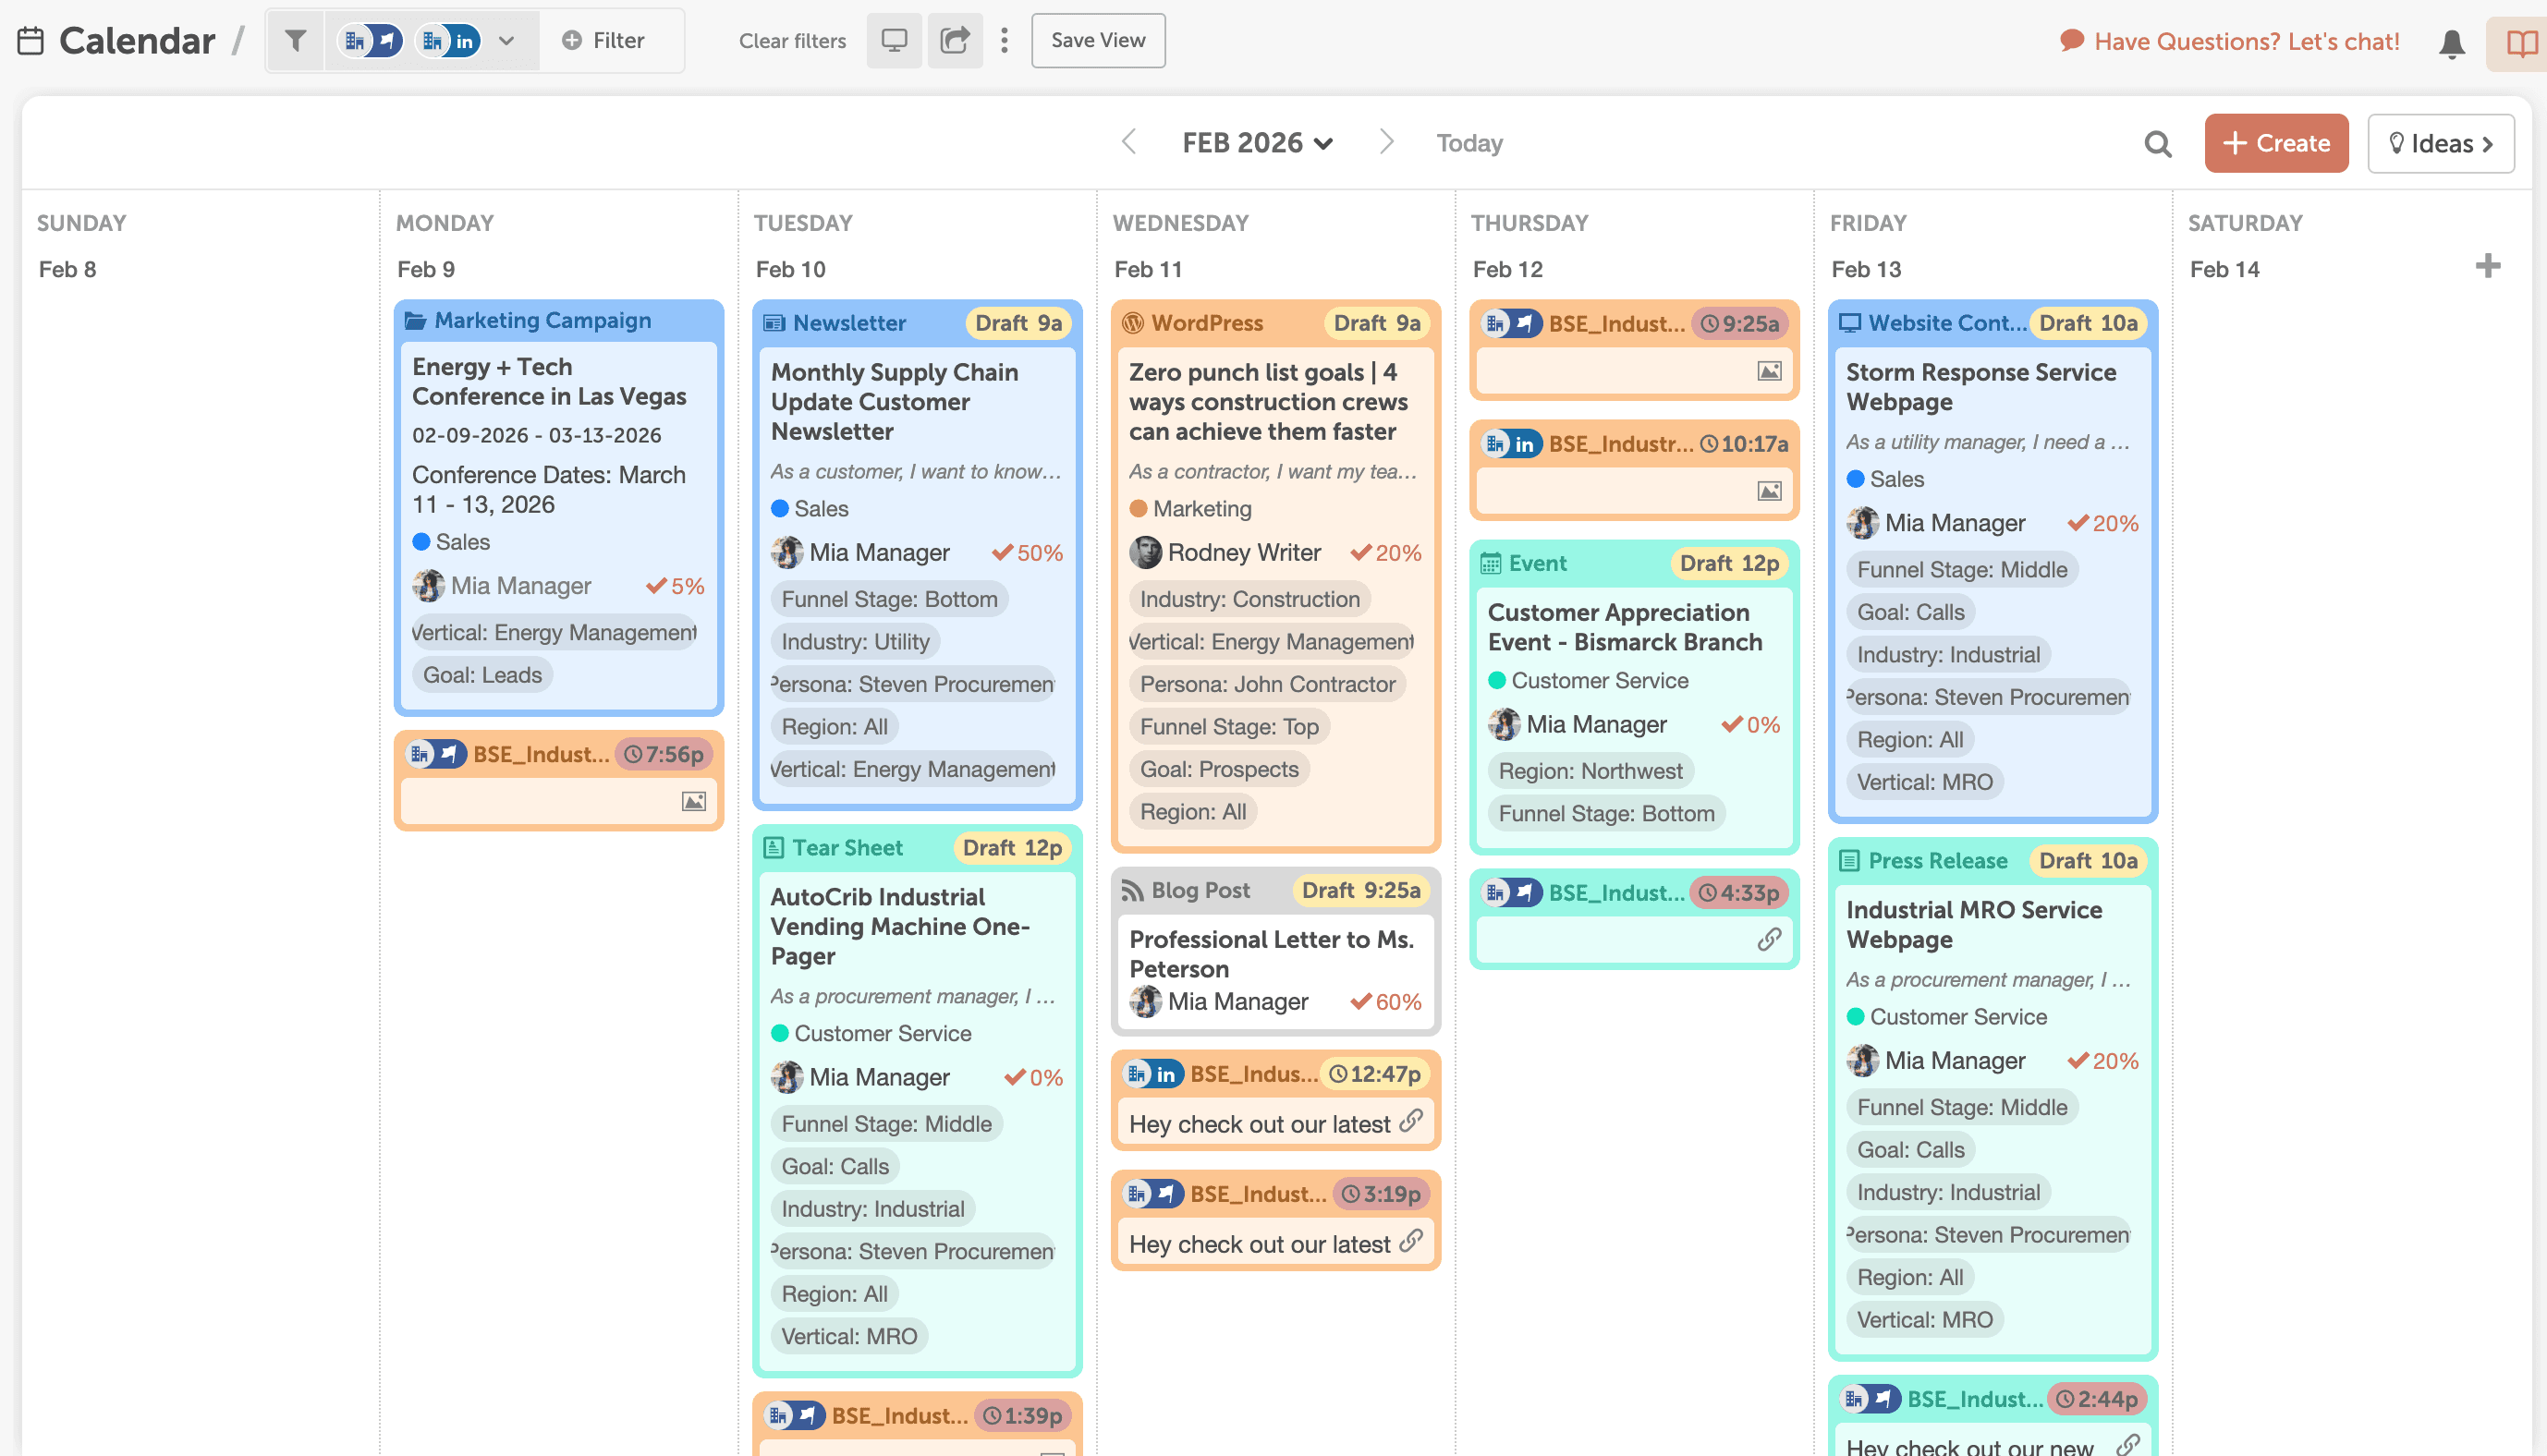Screen dimensions: 2547x1456
Task: Click the Save View button
Action: pyautogui.click(x=1097, y=40)
